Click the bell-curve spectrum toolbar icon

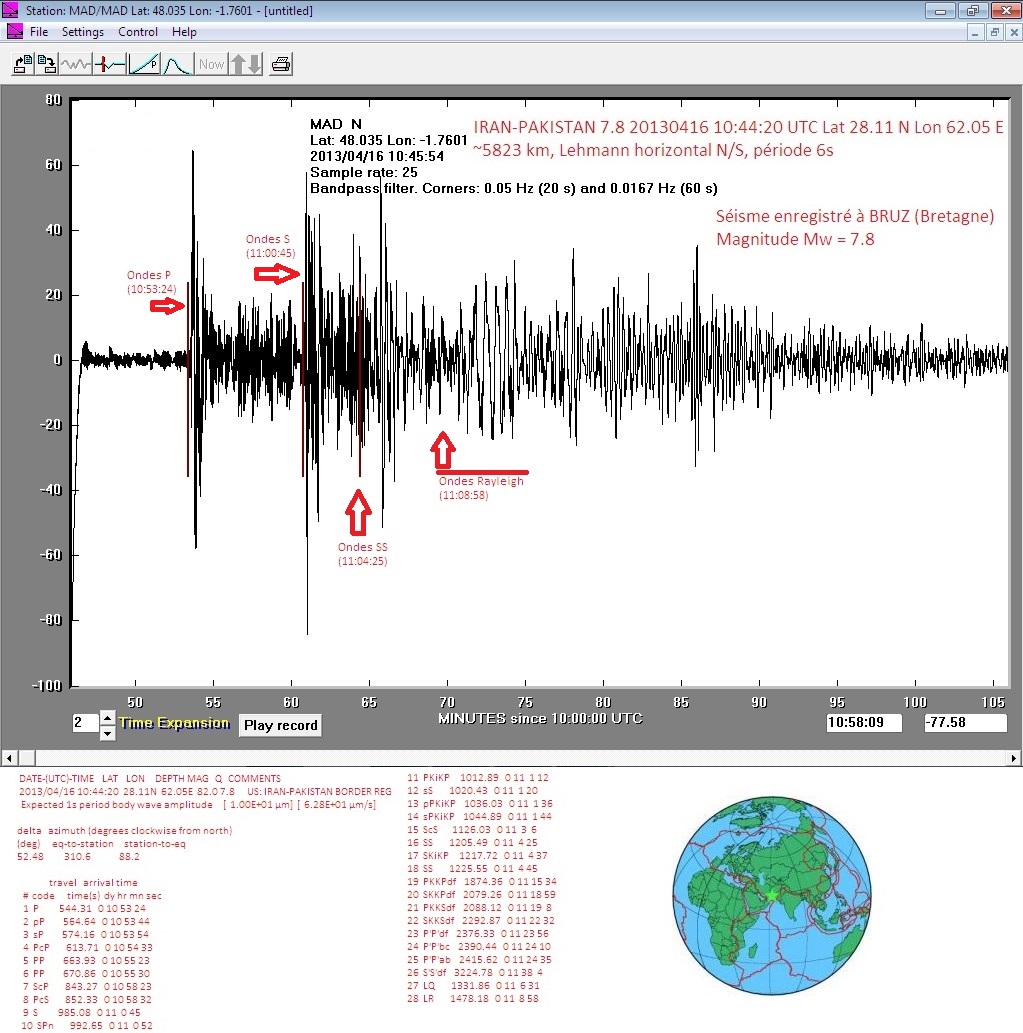point(177,65)
